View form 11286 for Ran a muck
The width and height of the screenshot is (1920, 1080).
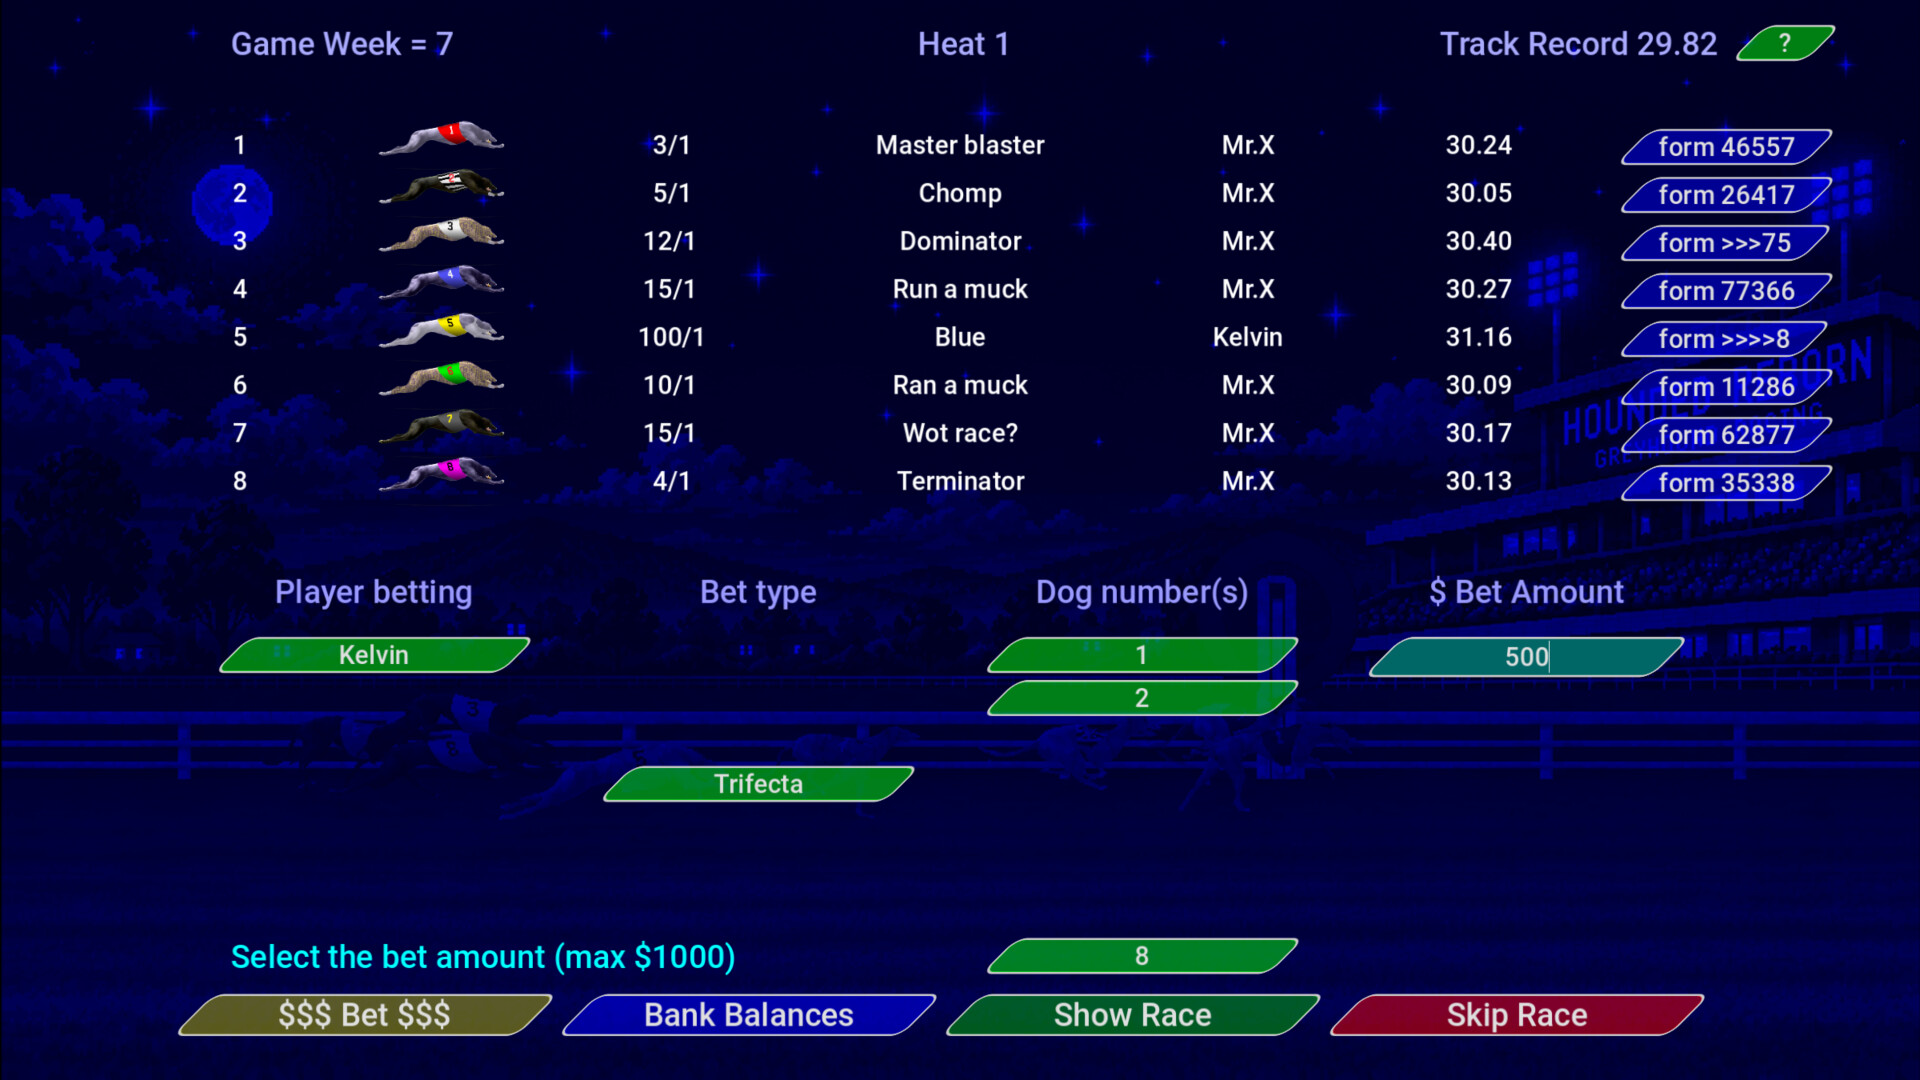click(1726, 387)
